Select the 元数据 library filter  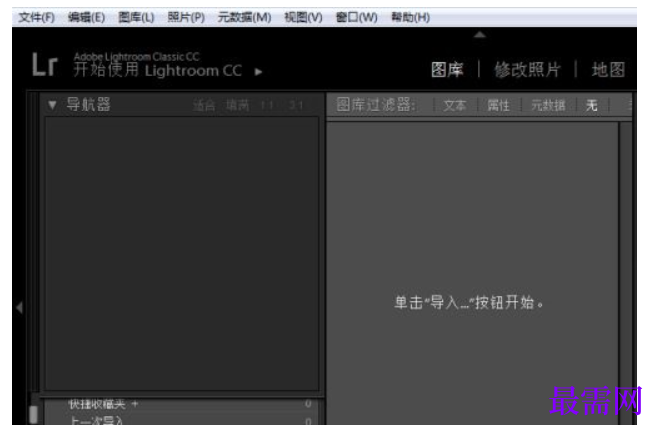548,105
